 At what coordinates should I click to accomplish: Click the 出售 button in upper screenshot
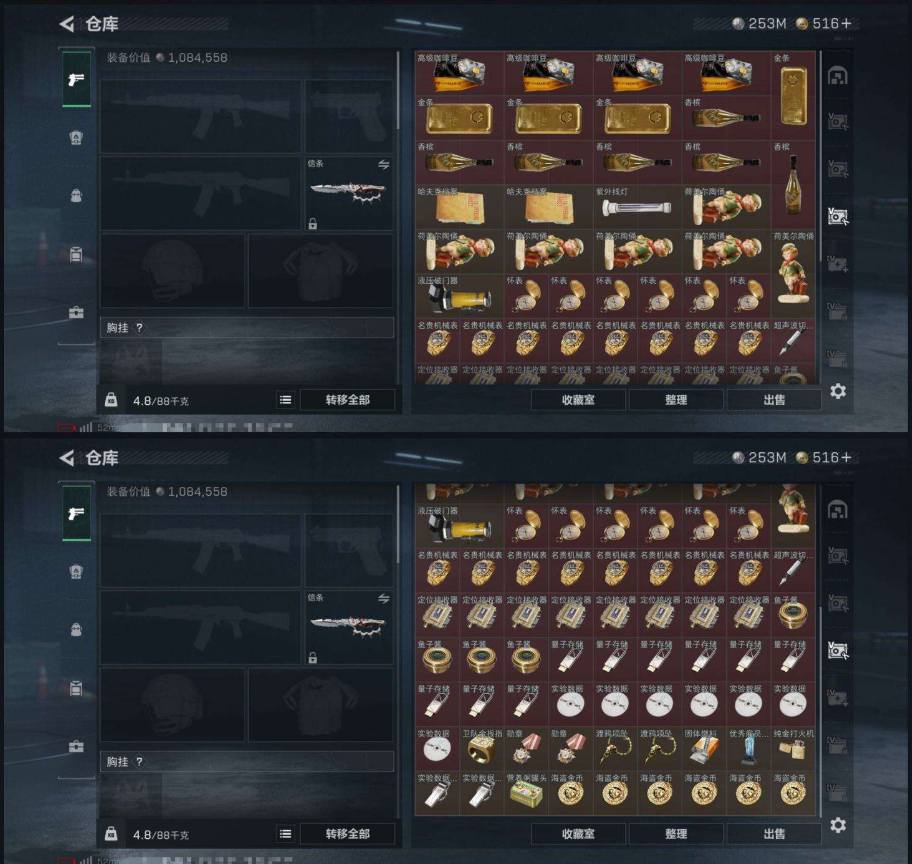(x=774, y=400)
